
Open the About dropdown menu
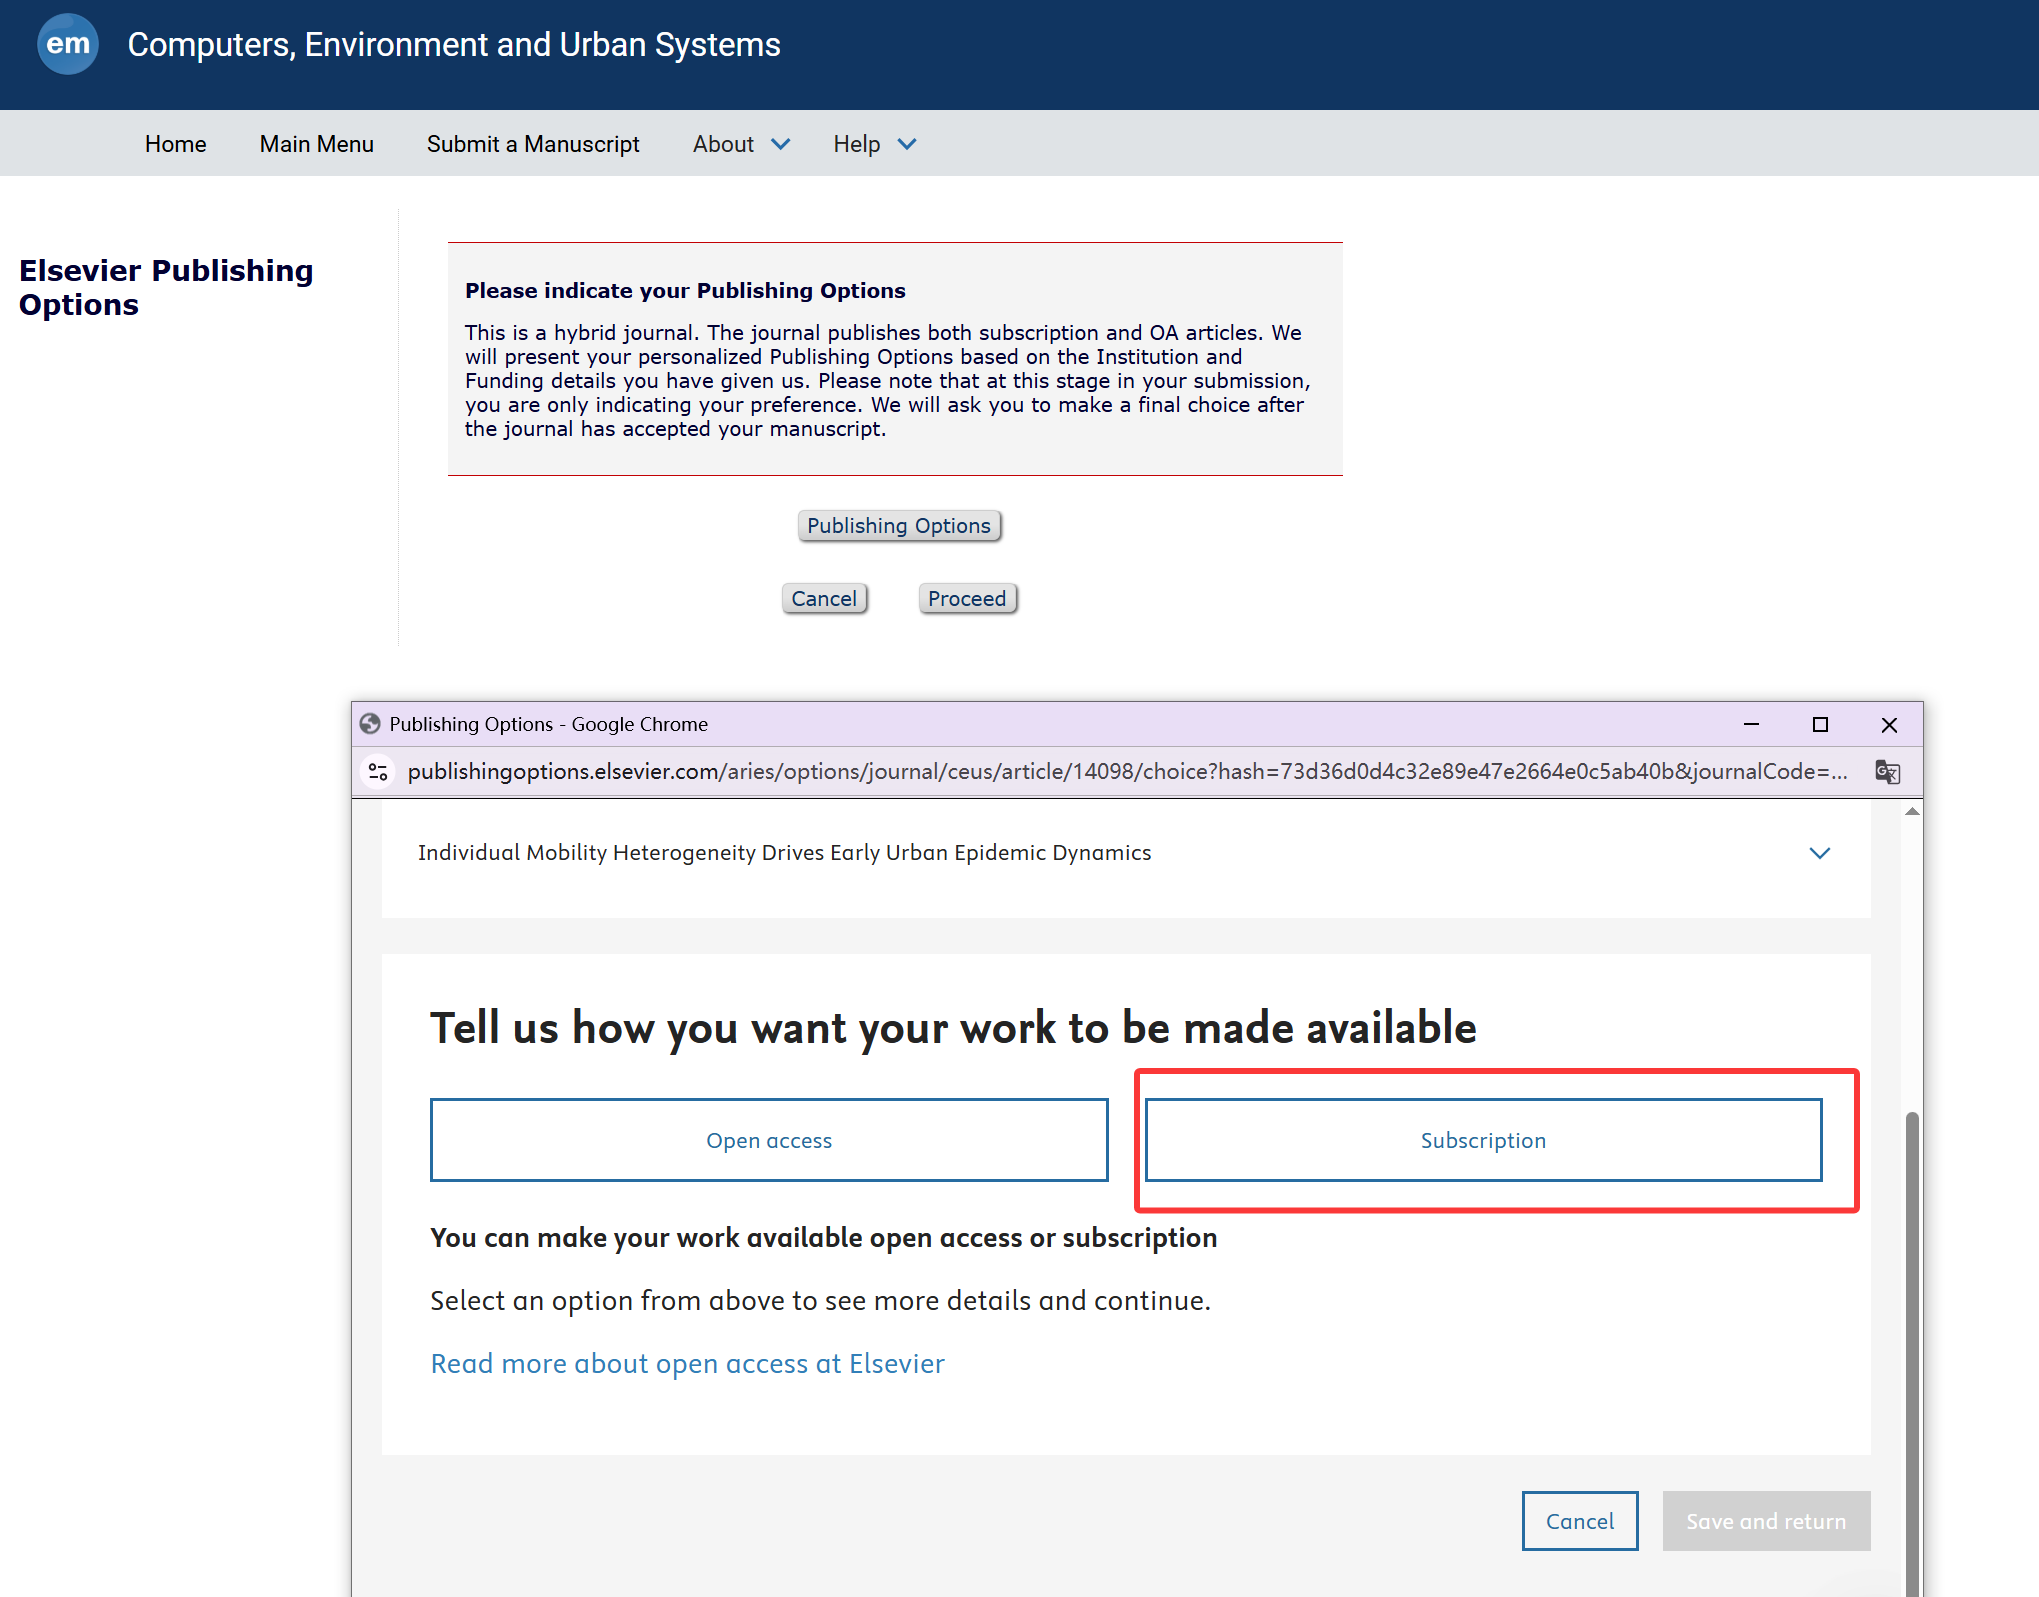[741, 144]
